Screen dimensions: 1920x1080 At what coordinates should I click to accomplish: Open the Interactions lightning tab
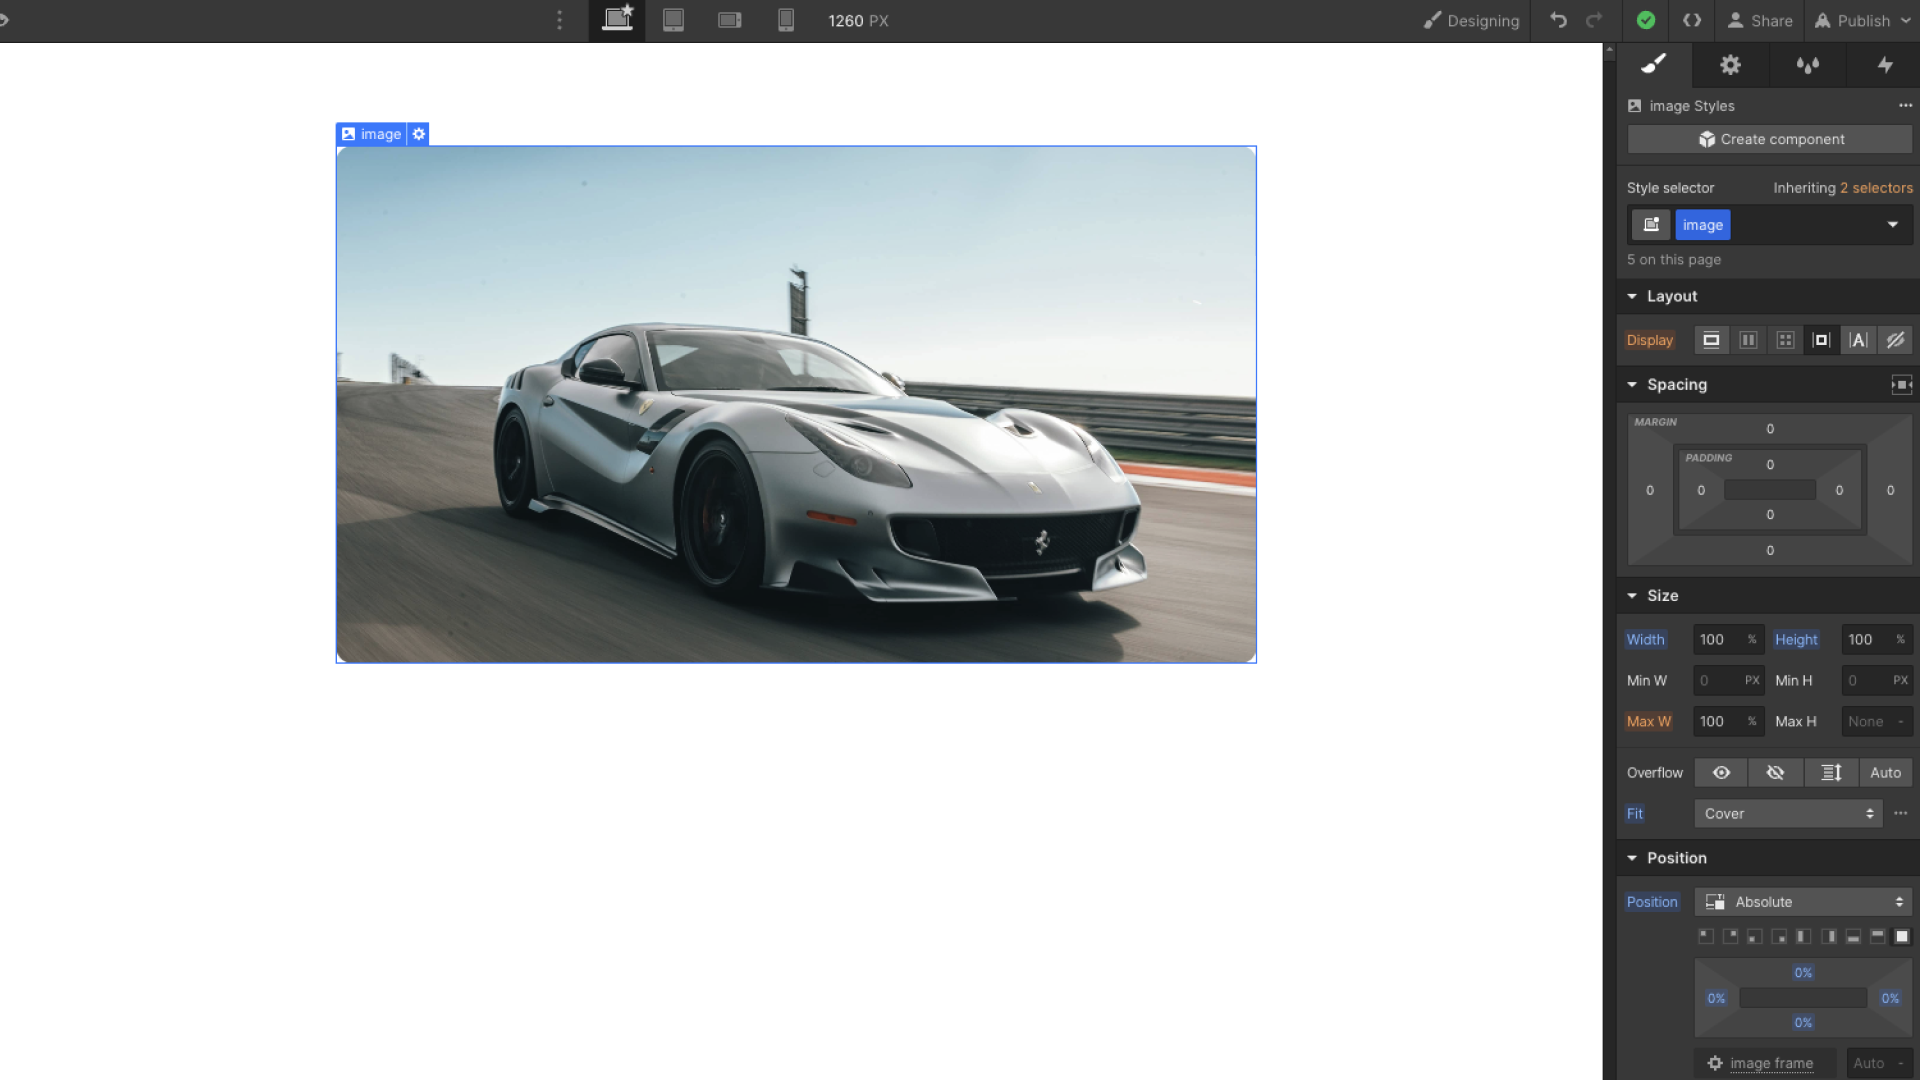point(1884,65)
